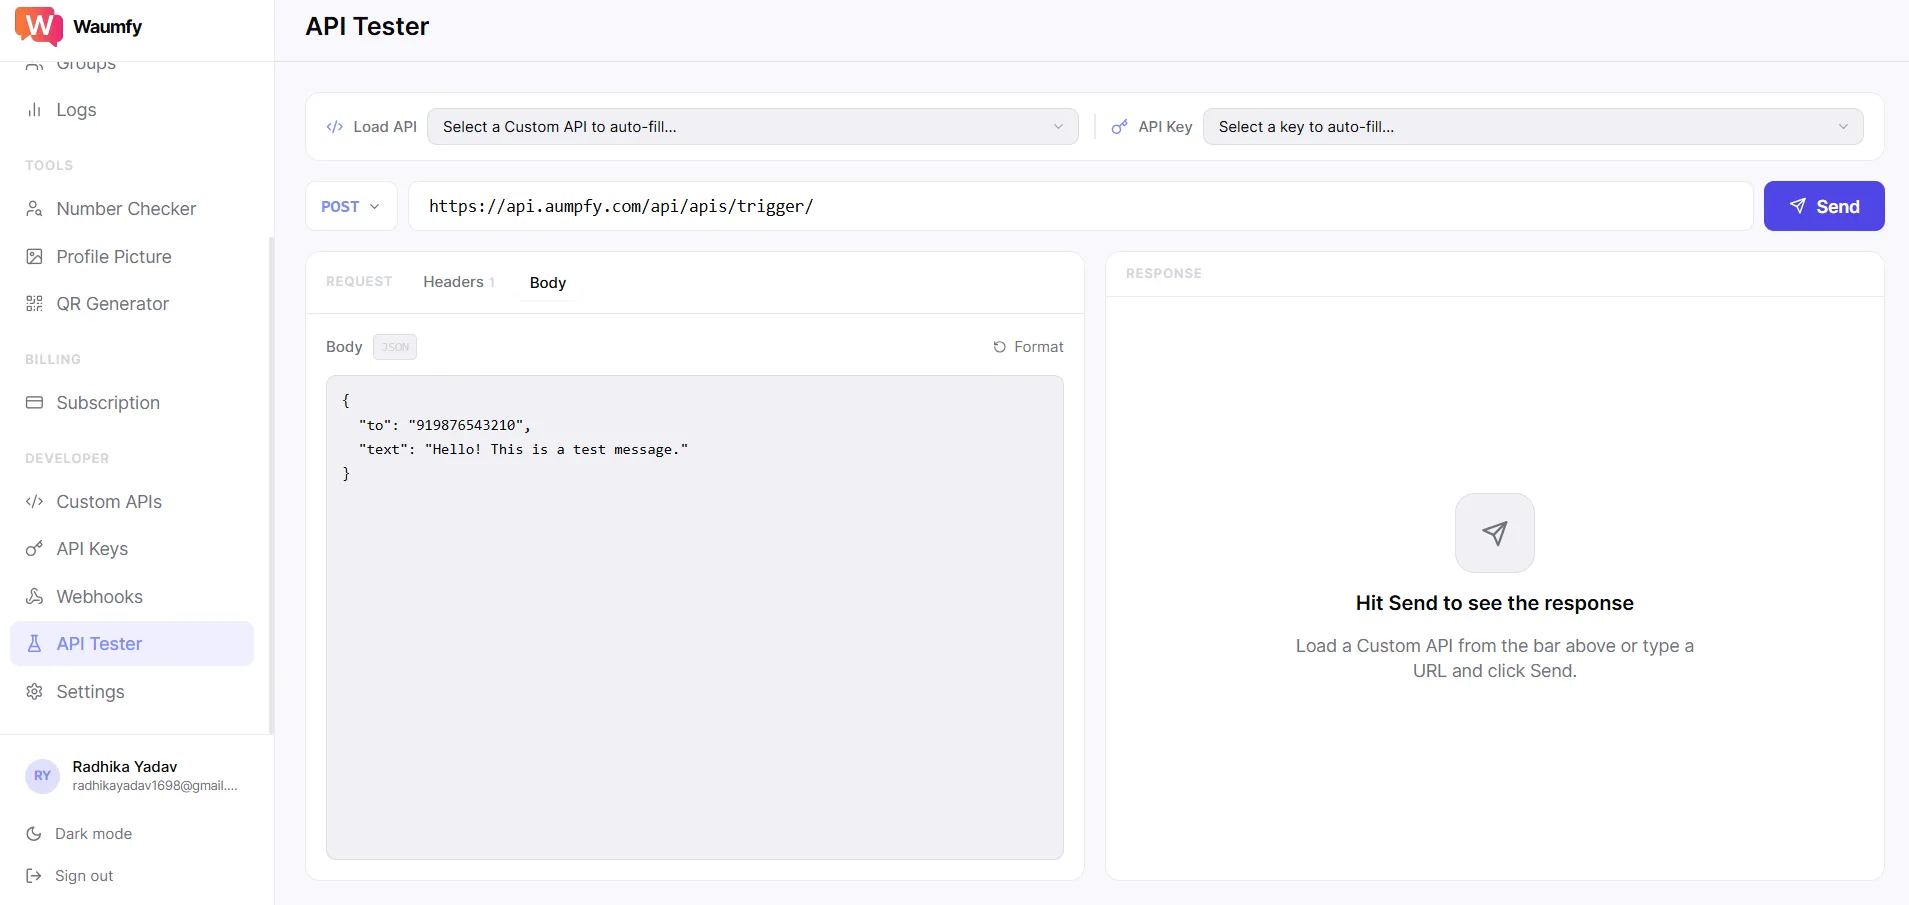Click the Subscription card icon
The image size is (1909, 905).
(34, 403)
